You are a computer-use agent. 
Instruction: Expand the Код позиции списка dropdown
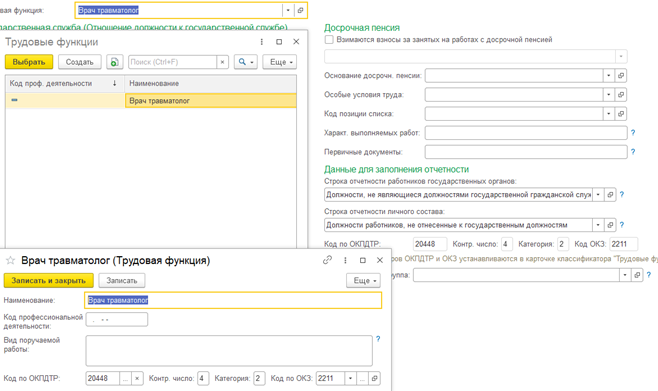(608, 114)
